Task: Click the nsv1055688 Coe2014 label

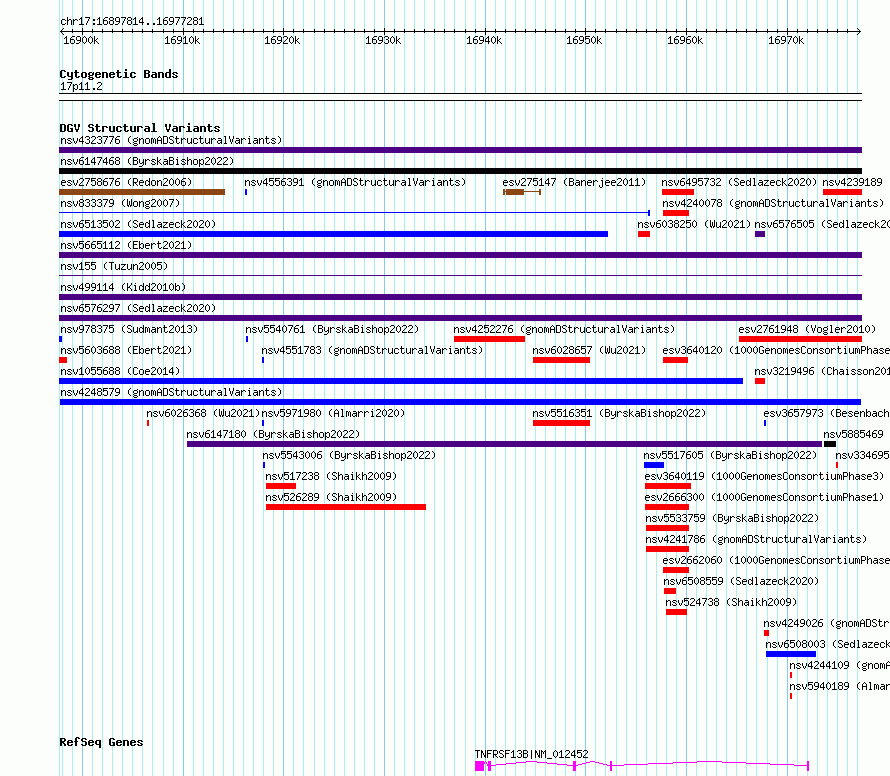Action: (120, 371)
